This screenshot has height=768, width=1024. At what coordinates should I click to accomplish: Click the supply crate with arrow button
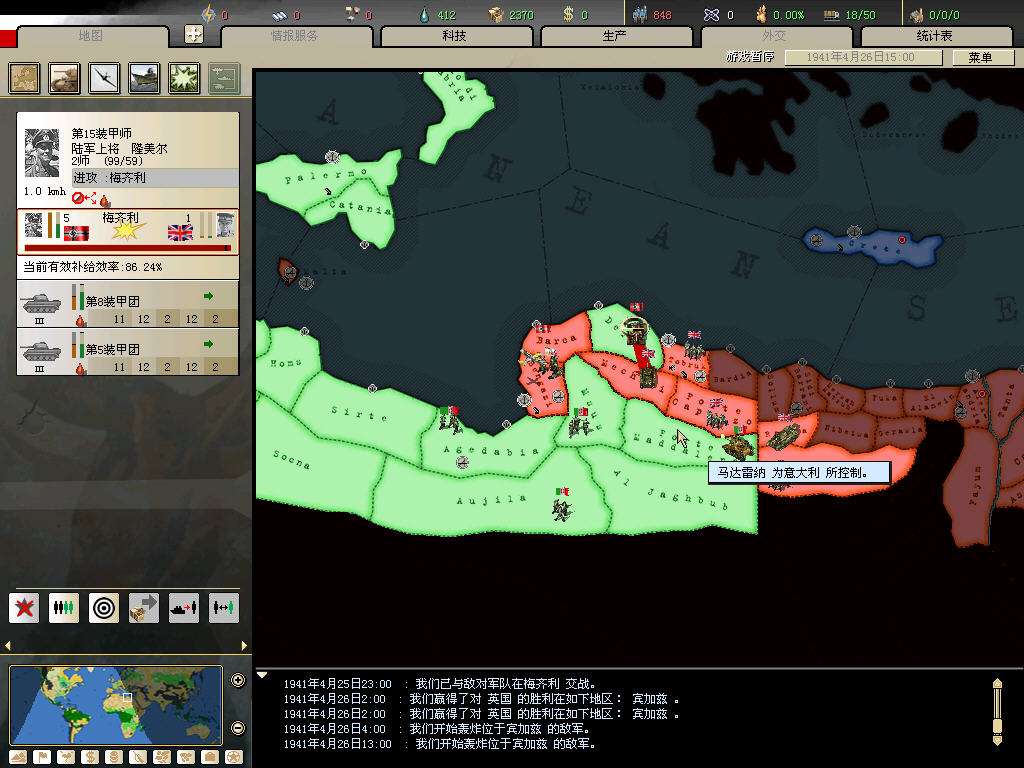tap(144, 608)
